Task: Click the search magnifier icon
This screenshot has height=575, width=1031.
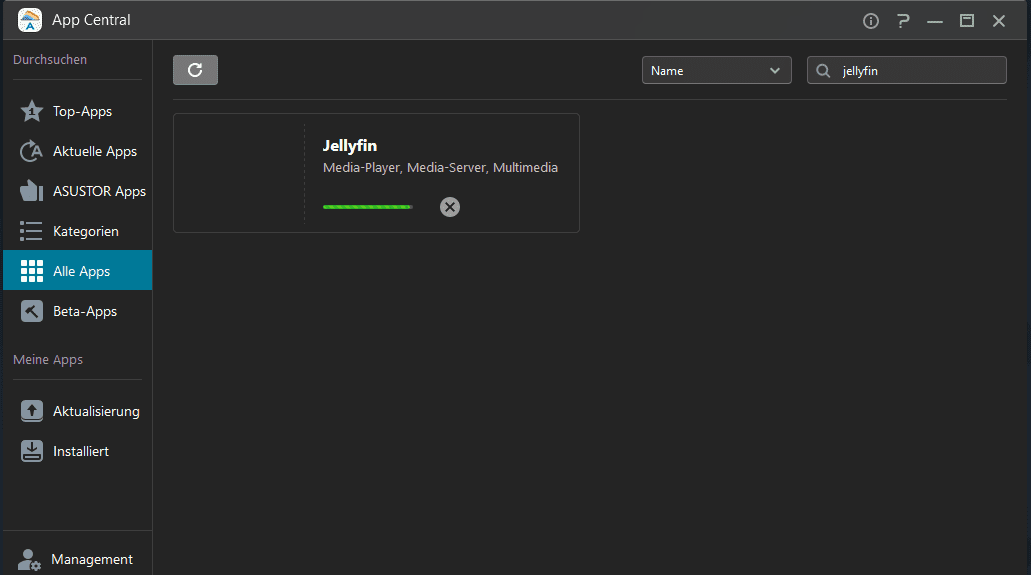Action: (x=824, y=70)
